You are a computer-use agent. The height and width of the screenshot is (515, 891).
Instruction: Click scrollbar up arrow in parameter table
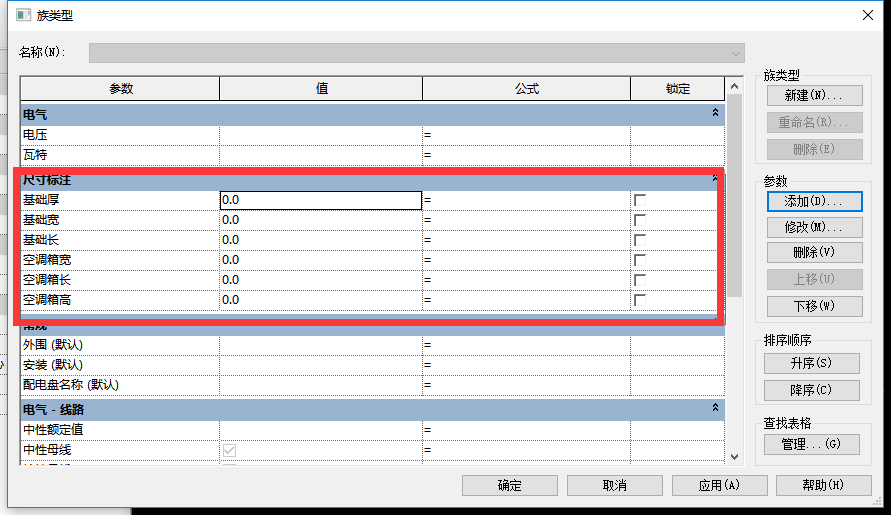(x=734, y=86)
